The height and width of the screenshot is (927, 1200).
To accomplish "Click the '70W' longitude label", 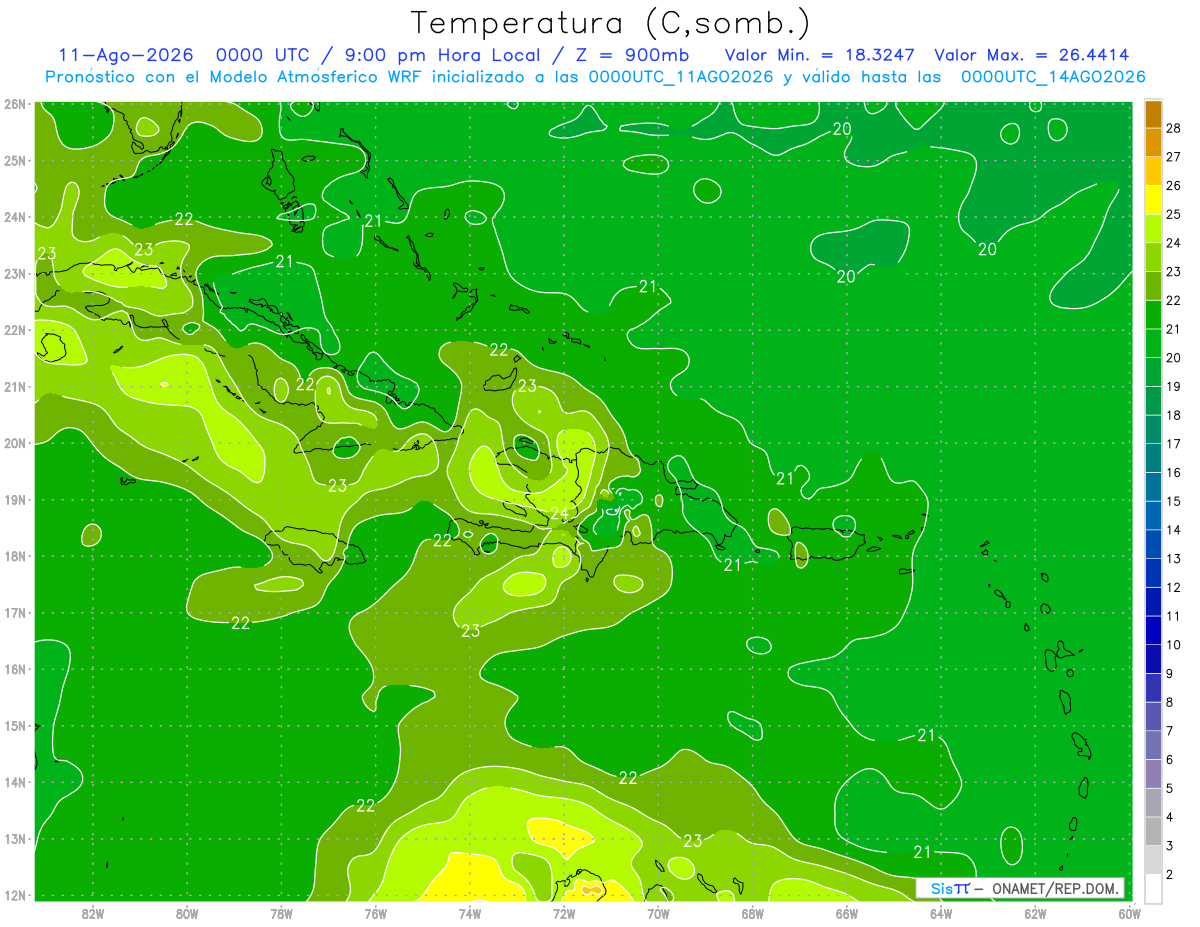I will 658,912.
